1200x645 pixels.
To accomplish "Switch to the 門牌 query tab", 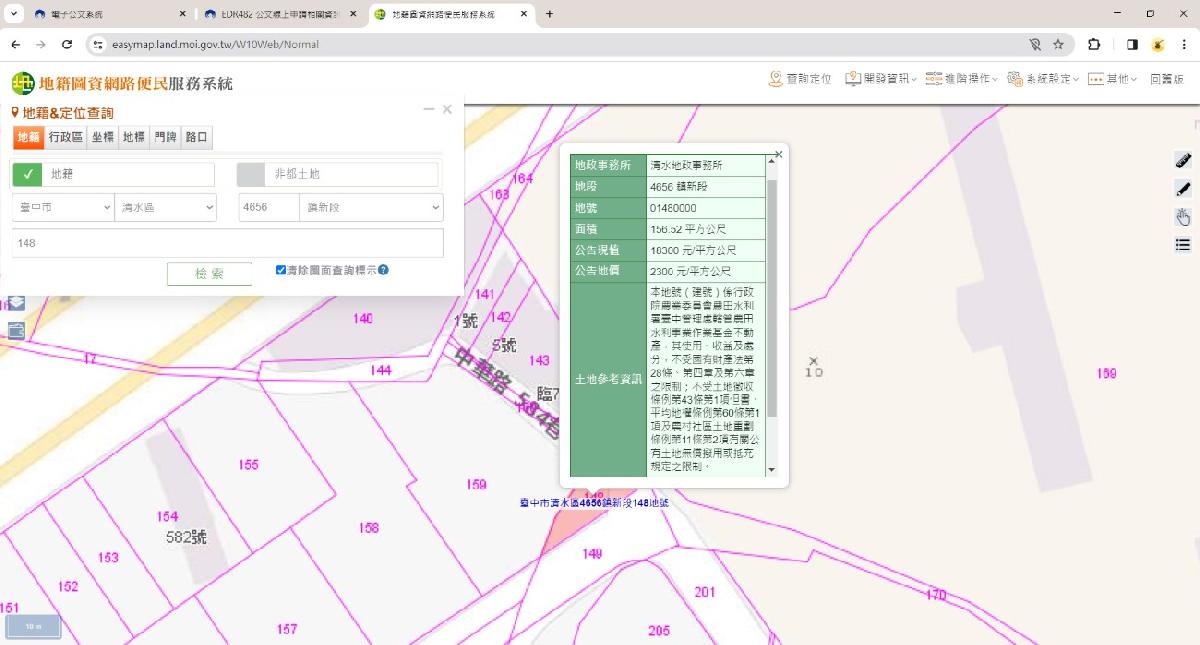I will point(165,138).
